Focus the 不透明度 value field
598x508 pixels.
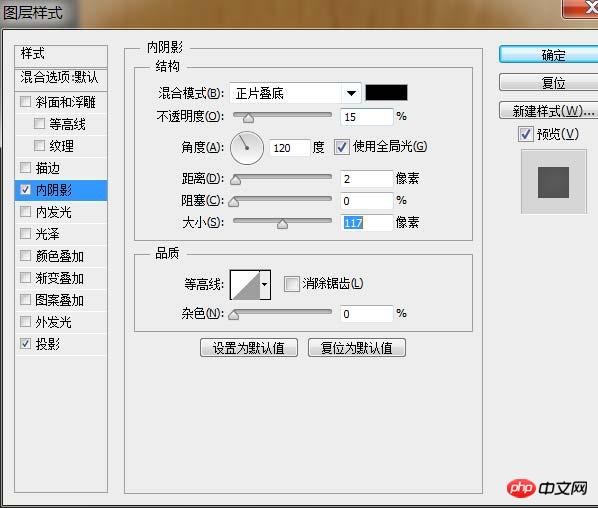[367, 117]
